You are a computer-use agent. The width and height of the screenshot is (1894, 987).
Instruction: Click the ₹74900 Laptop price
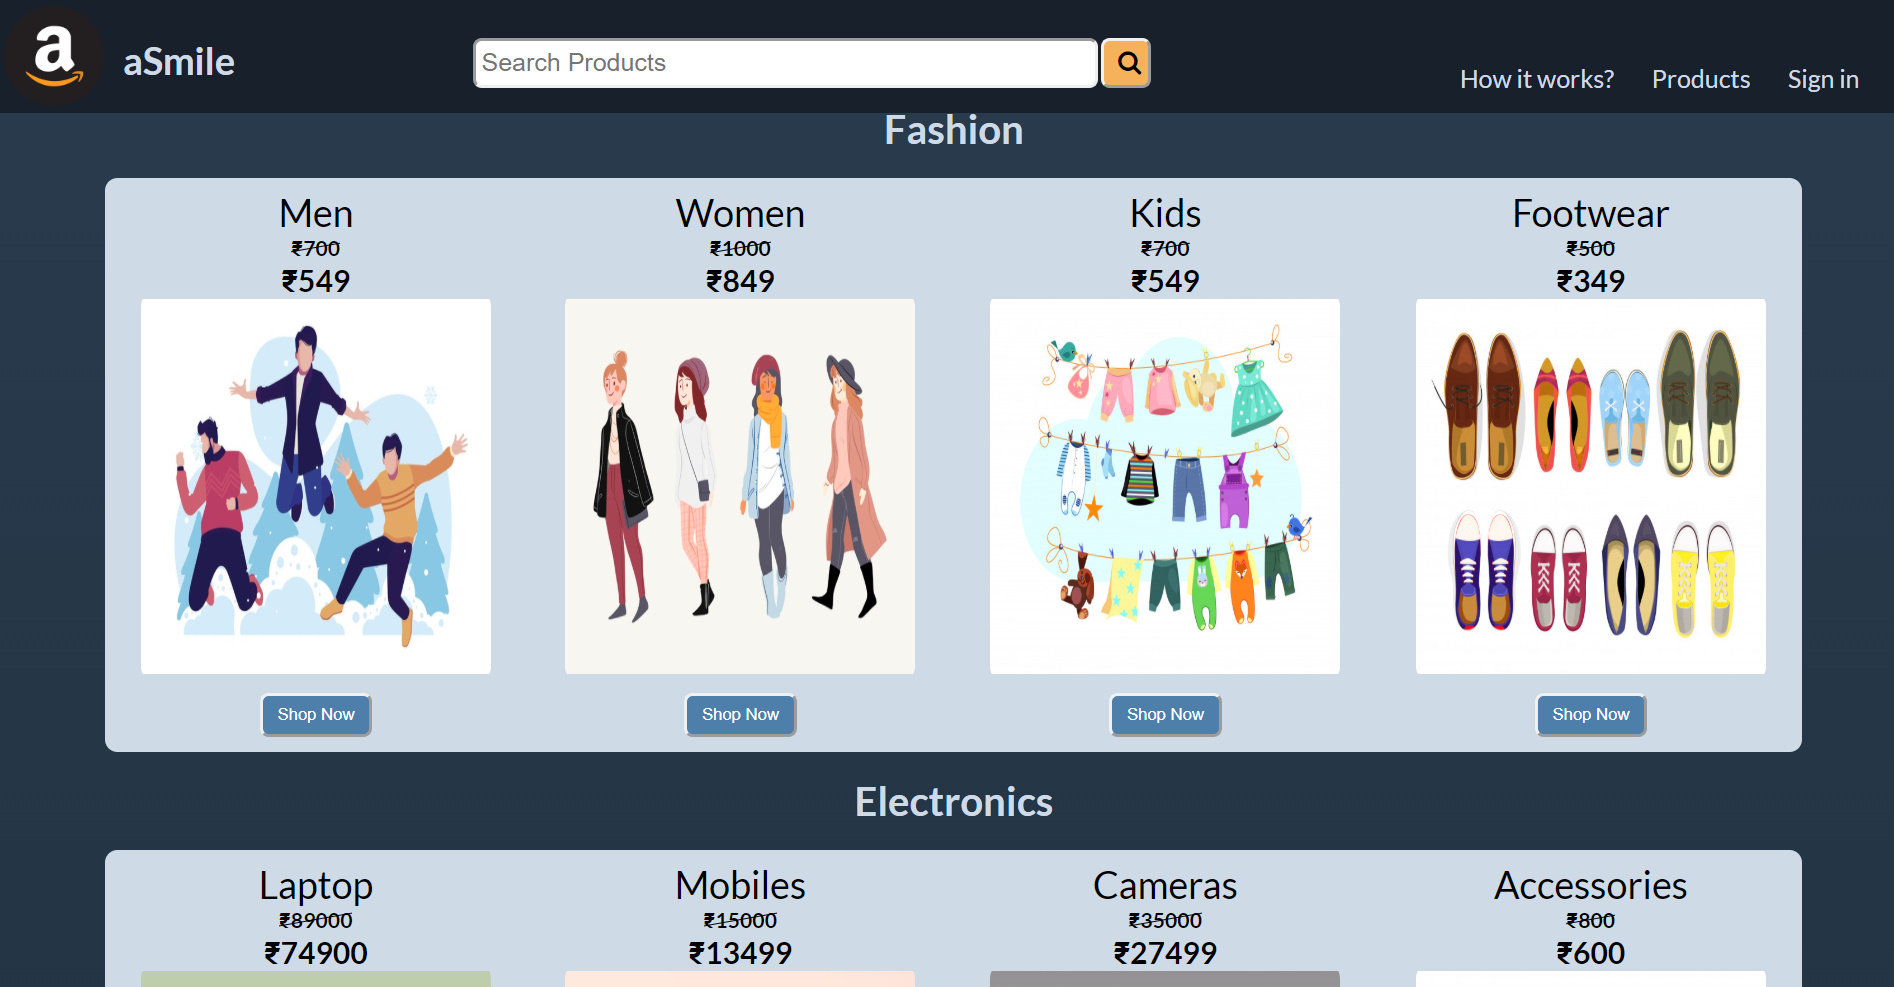point(316,953)
